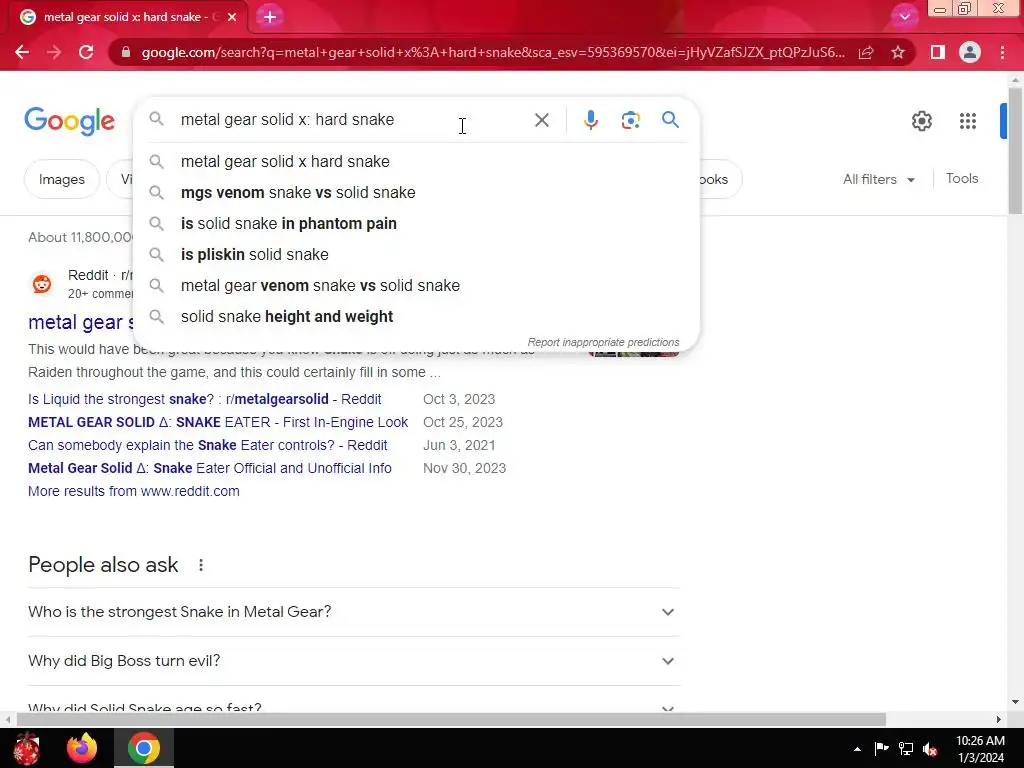1024x768 pixels.
Task: Clear search text with X icon
Action: tap(541, 120)
